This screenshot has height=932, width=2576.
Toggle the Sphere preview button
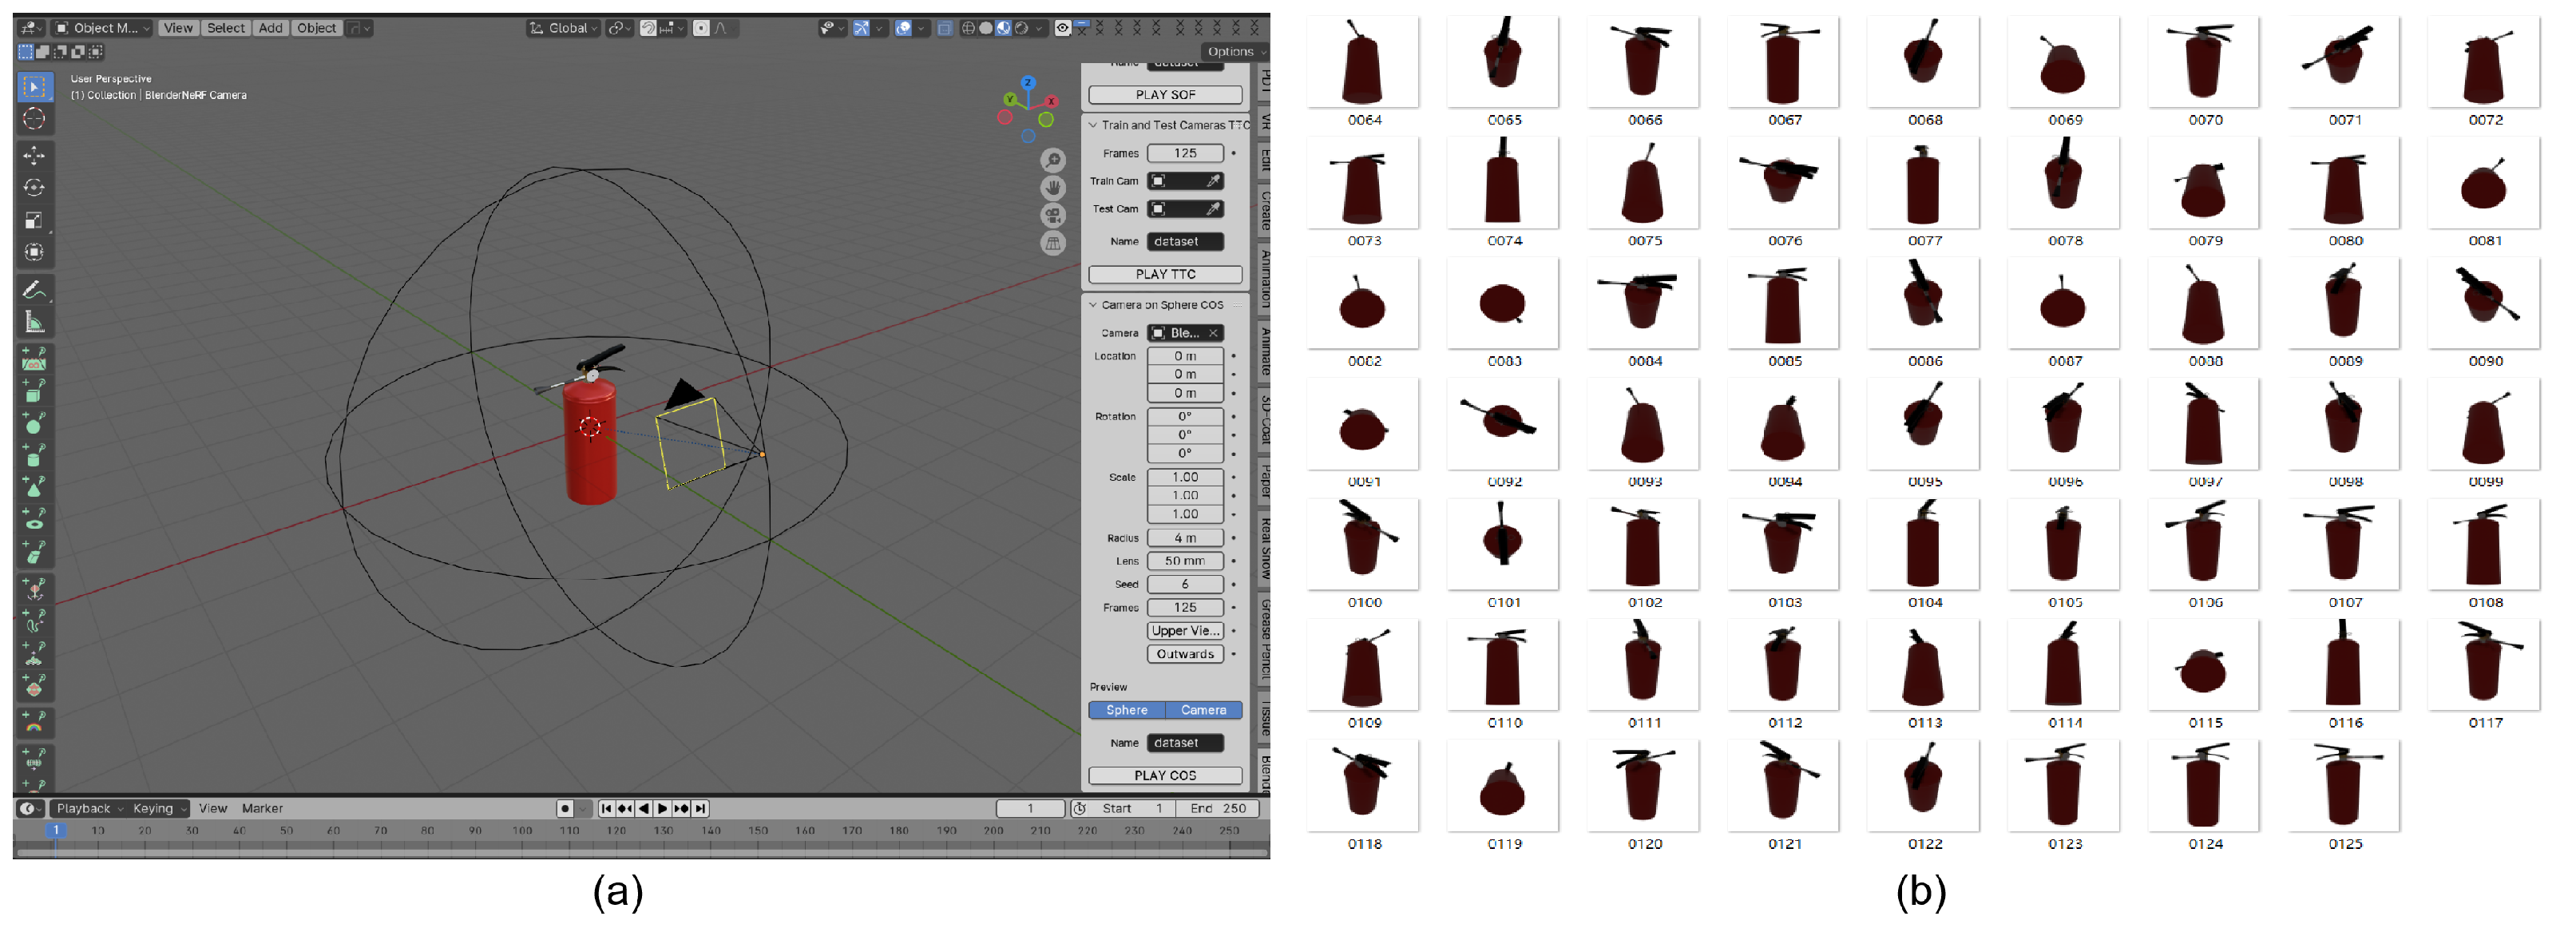[x=1126, y=710]
